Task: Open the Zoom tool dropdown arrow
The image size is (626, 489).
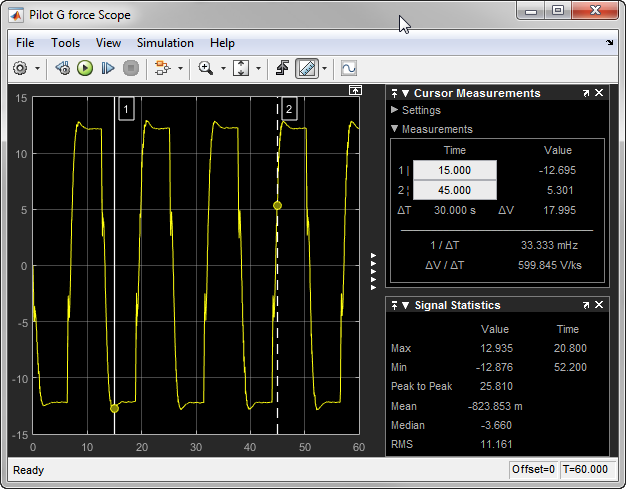Action: (x=221, y=68)
